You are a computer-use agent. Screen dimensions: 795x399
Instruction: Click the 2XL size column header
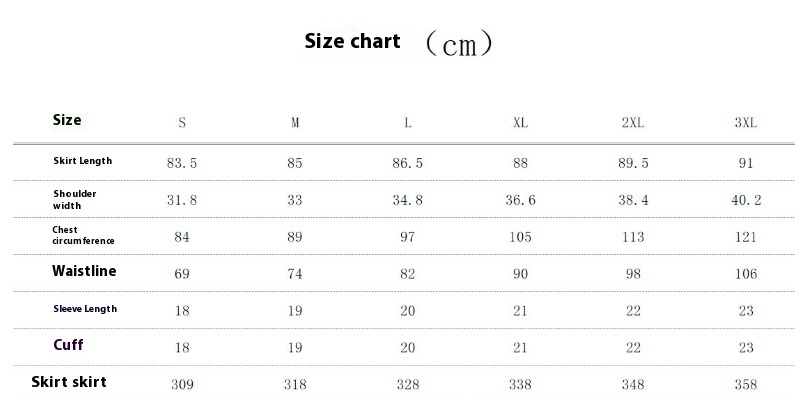point(633,123)
